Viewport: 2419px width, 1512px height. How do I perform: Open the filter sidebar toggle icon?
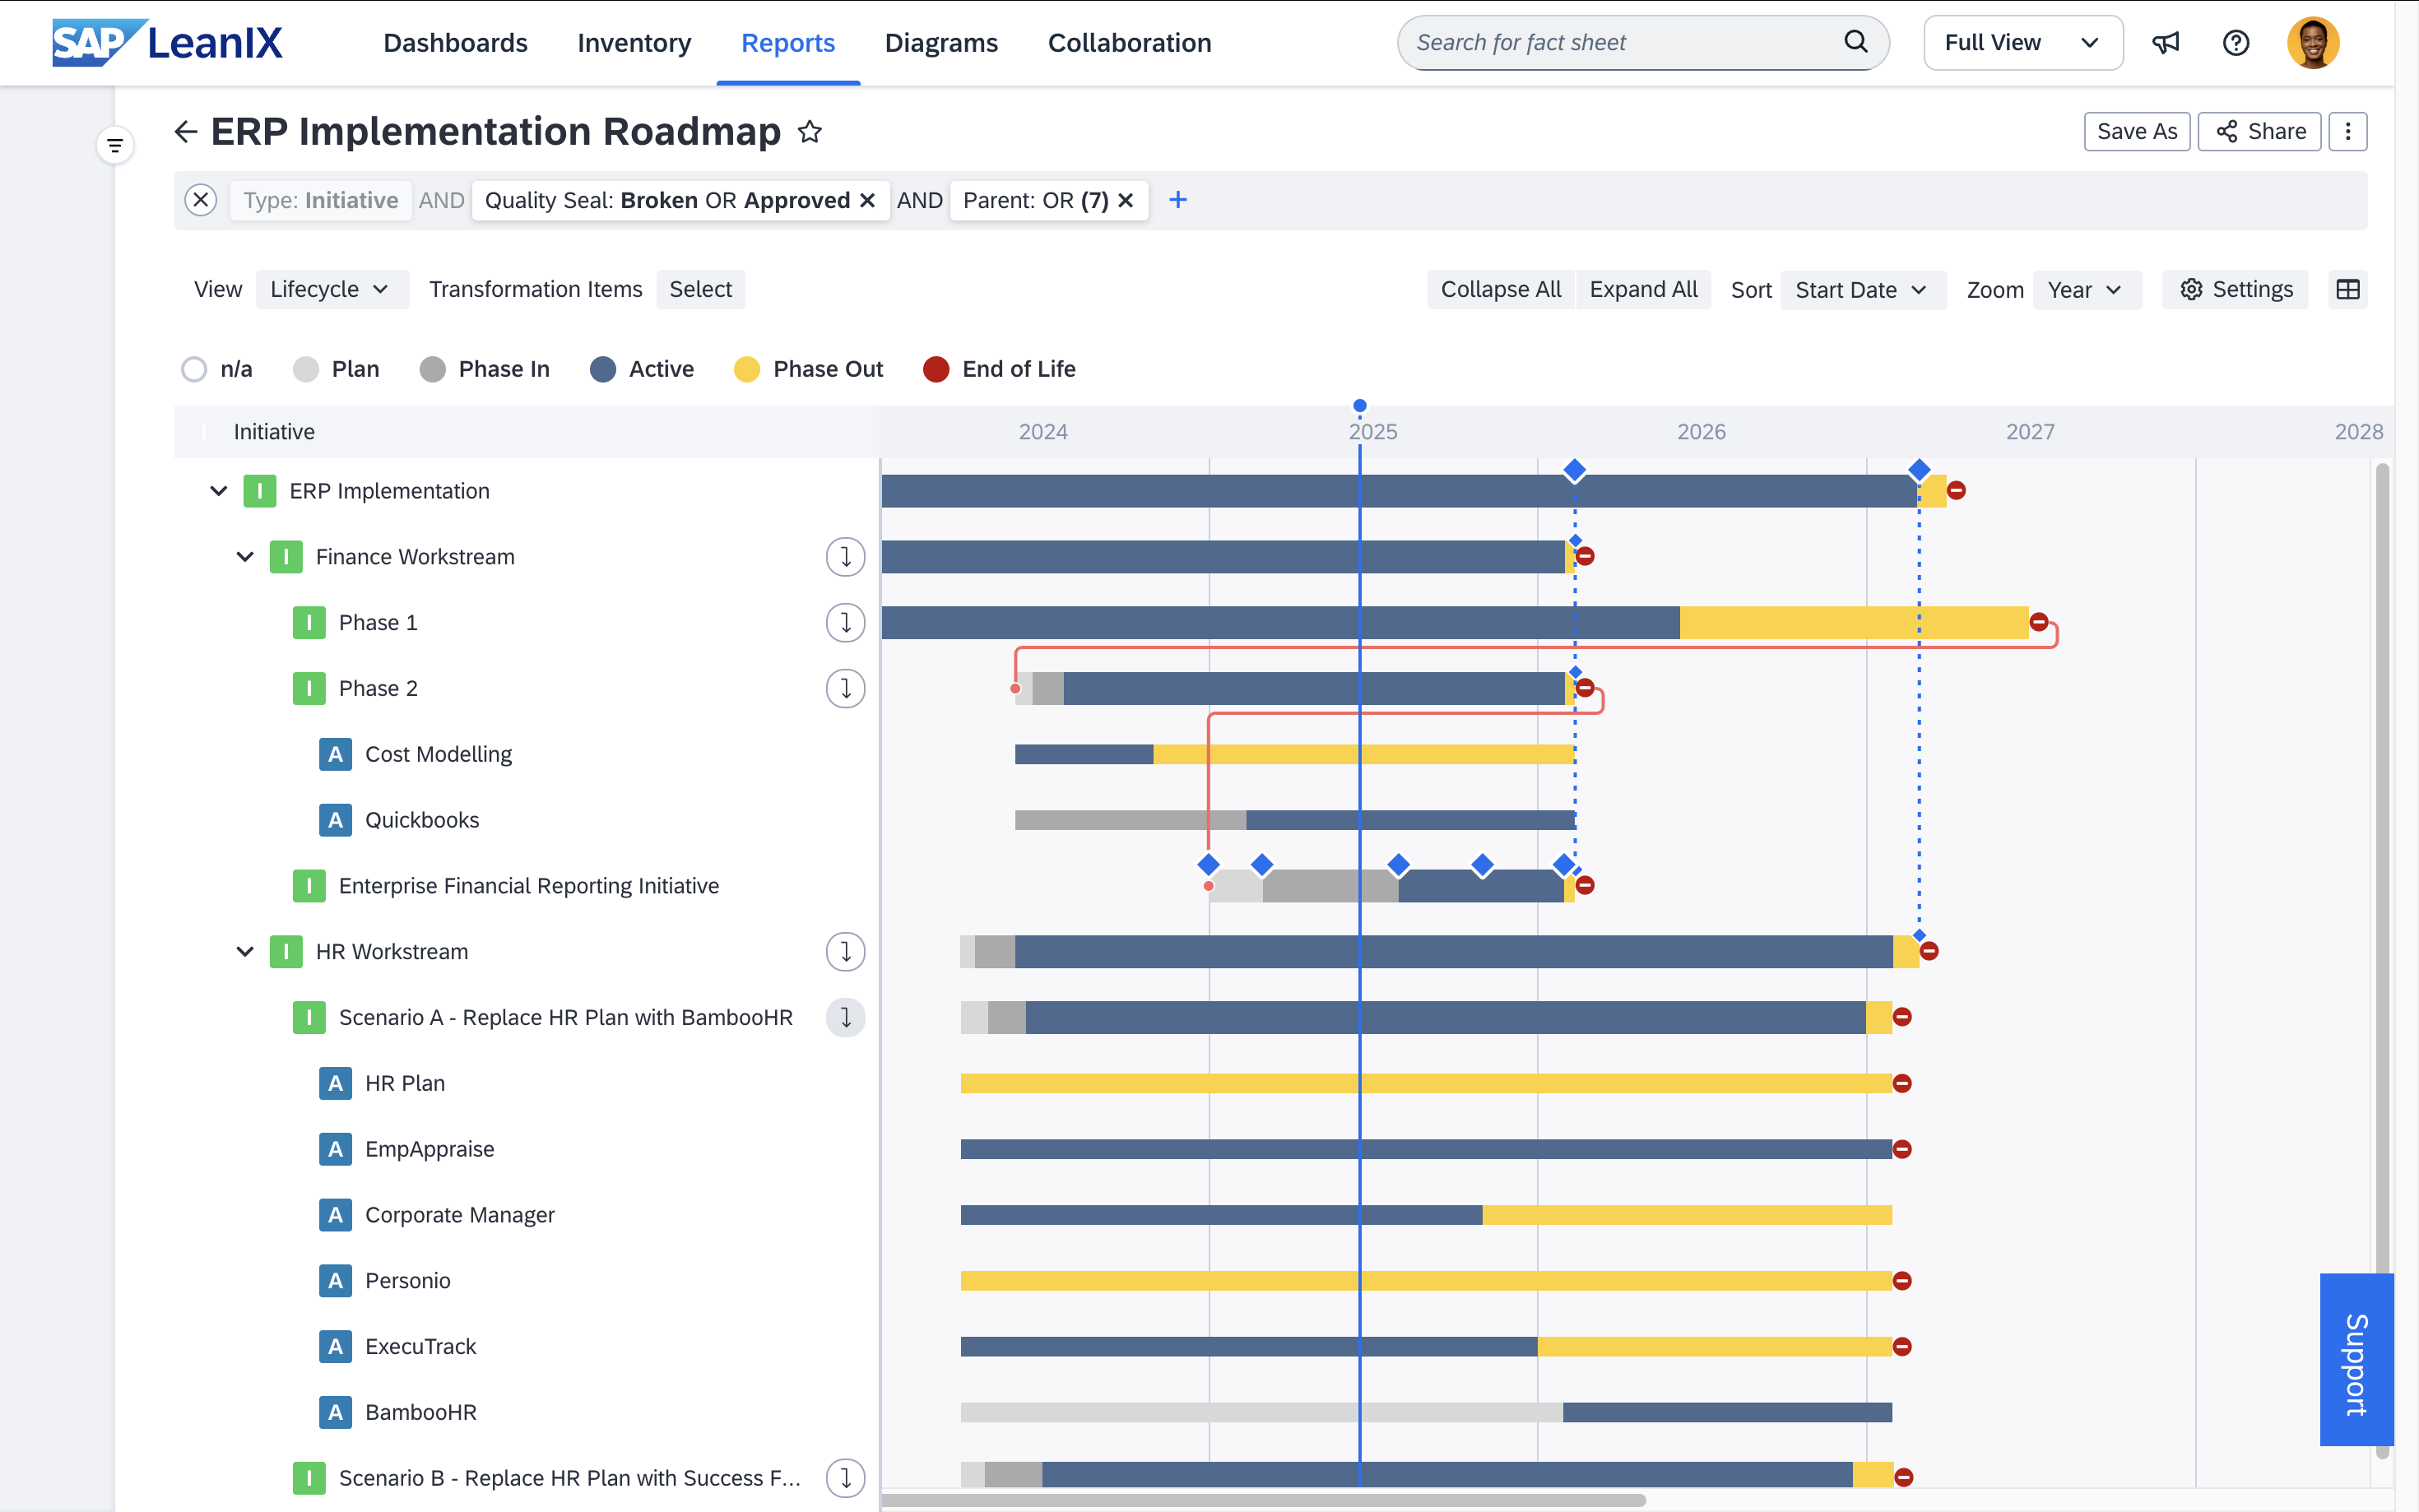[x=115, y=146]
